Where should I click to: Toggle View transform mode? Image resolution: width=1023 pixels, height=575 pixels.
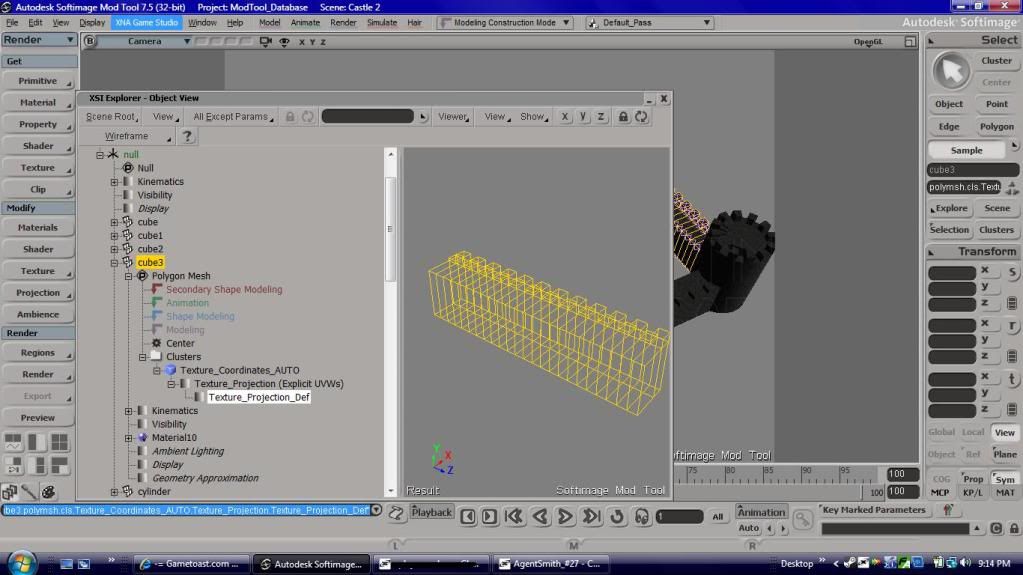click(1004, 433)
